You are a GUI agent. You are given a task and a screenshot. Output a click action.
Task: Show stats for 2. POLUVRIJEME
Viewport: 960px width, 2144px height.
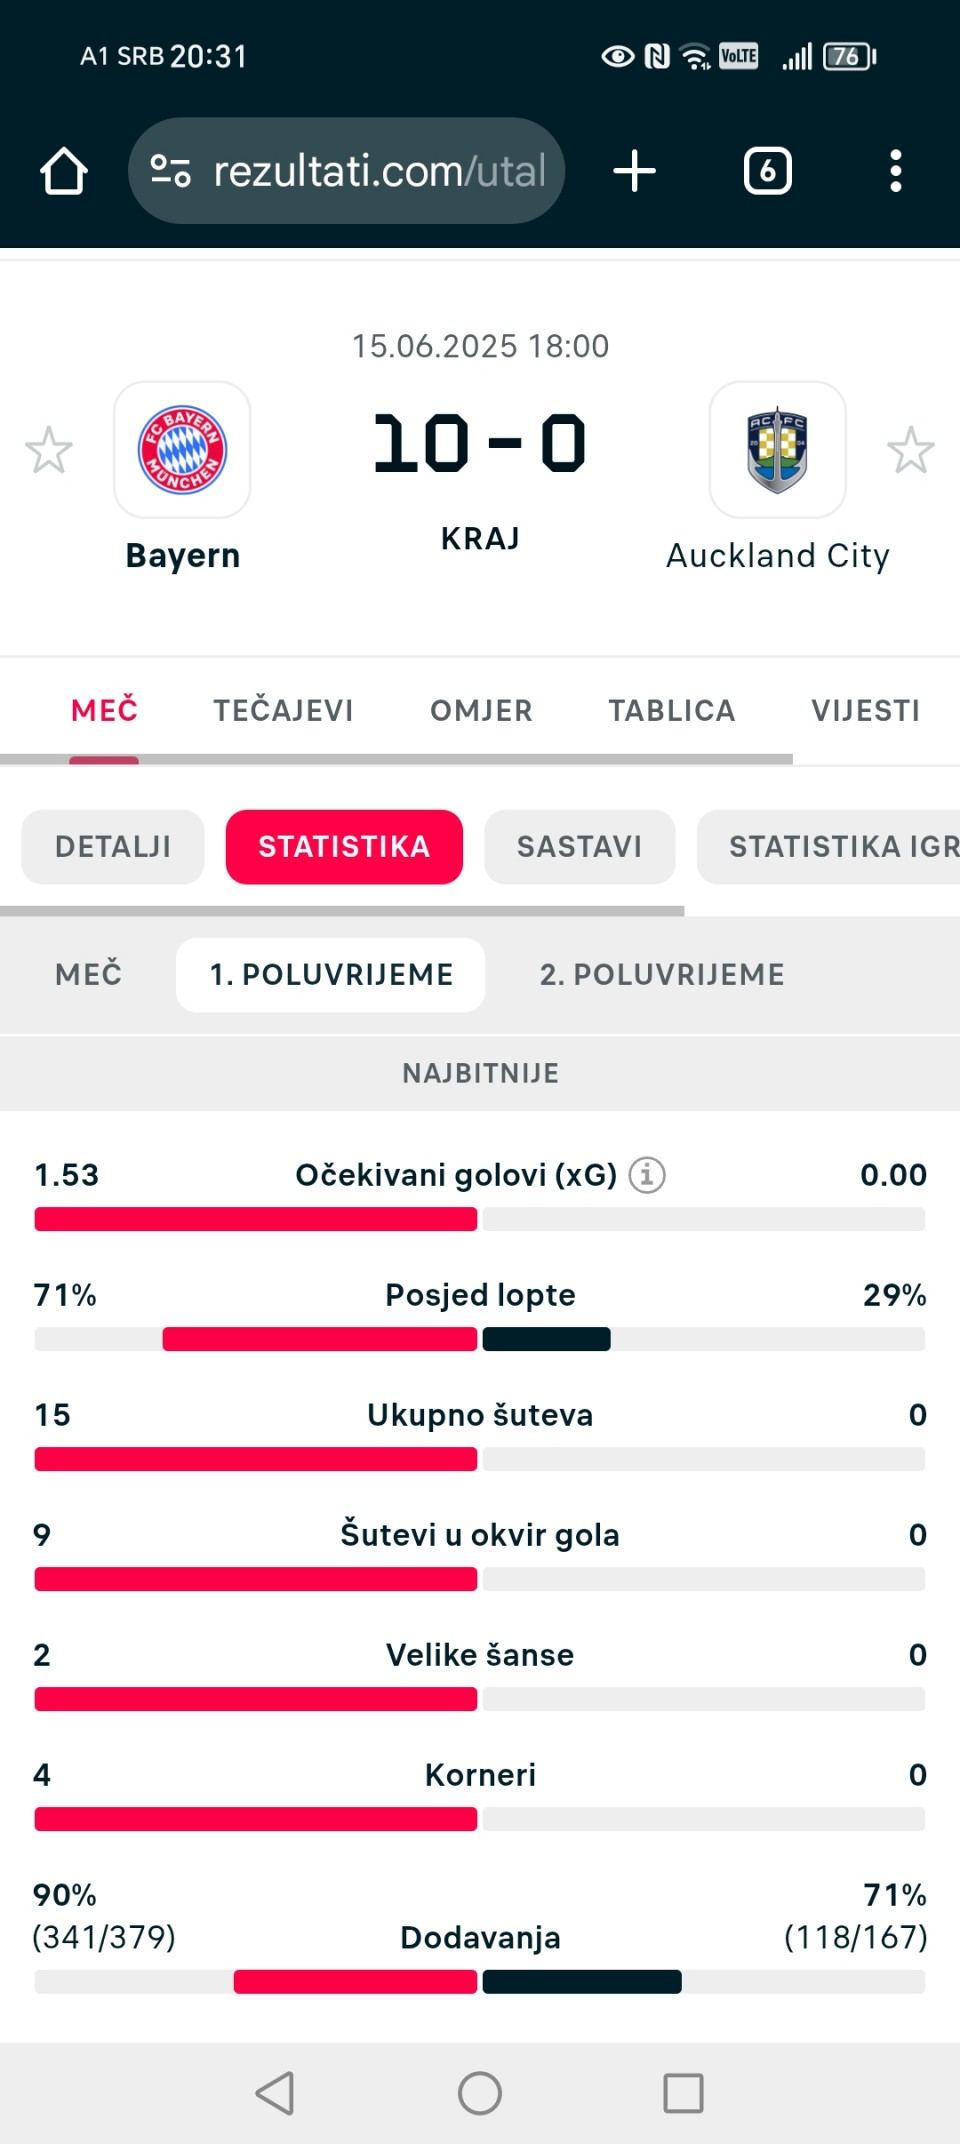pos(662,974)
